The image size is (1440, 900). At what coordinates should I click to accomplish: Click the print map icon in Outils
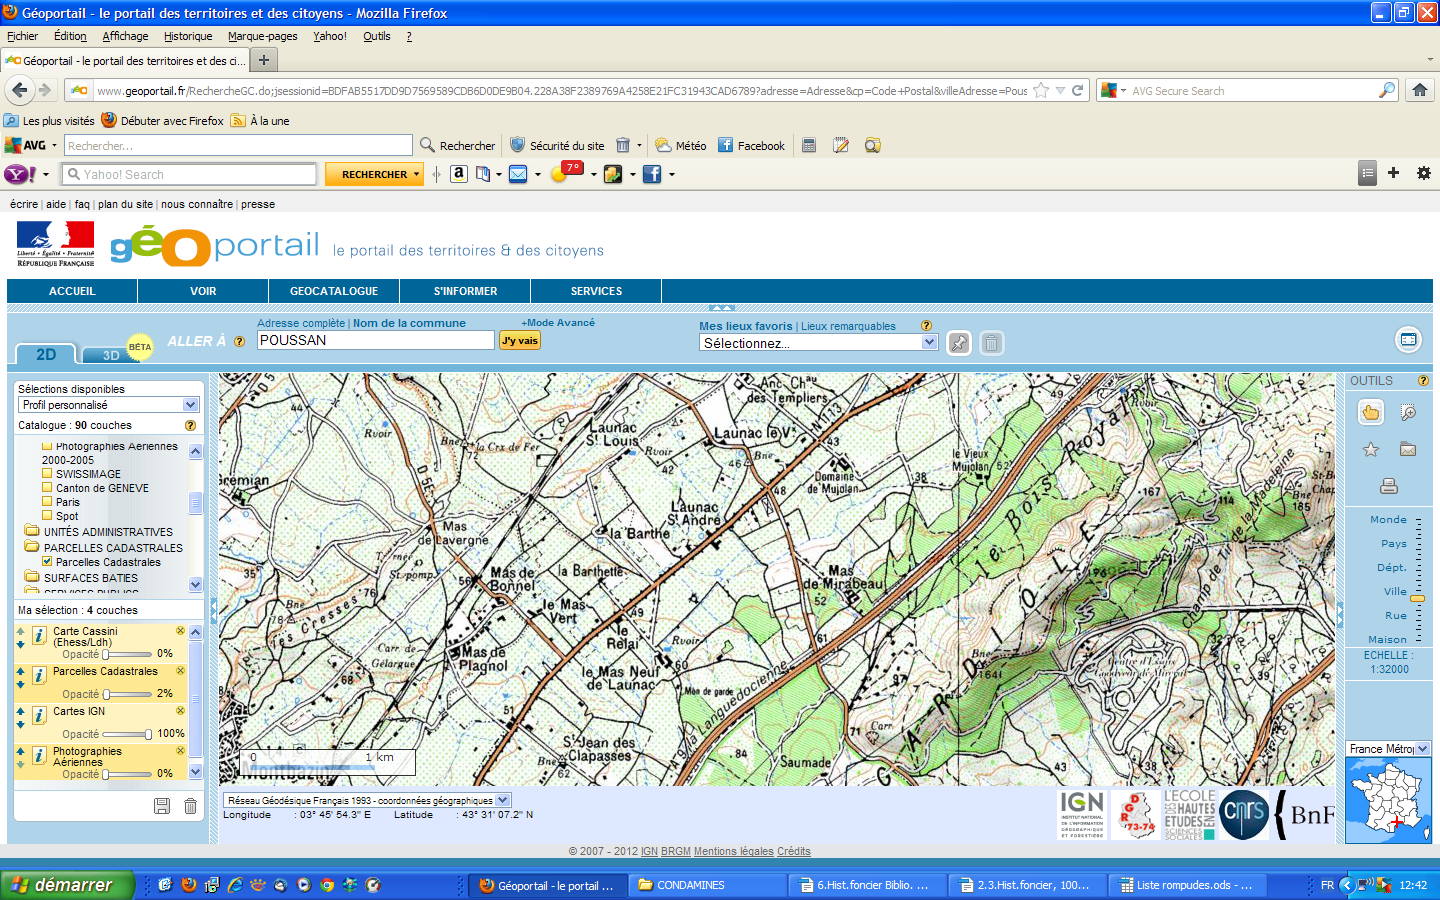tap(1388, 487)
